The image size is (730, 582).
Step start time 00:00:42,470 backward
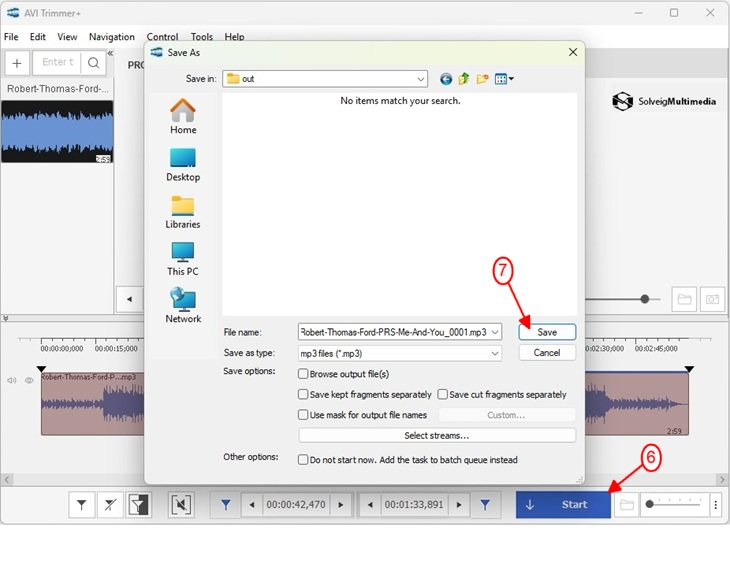click(252, 505)
